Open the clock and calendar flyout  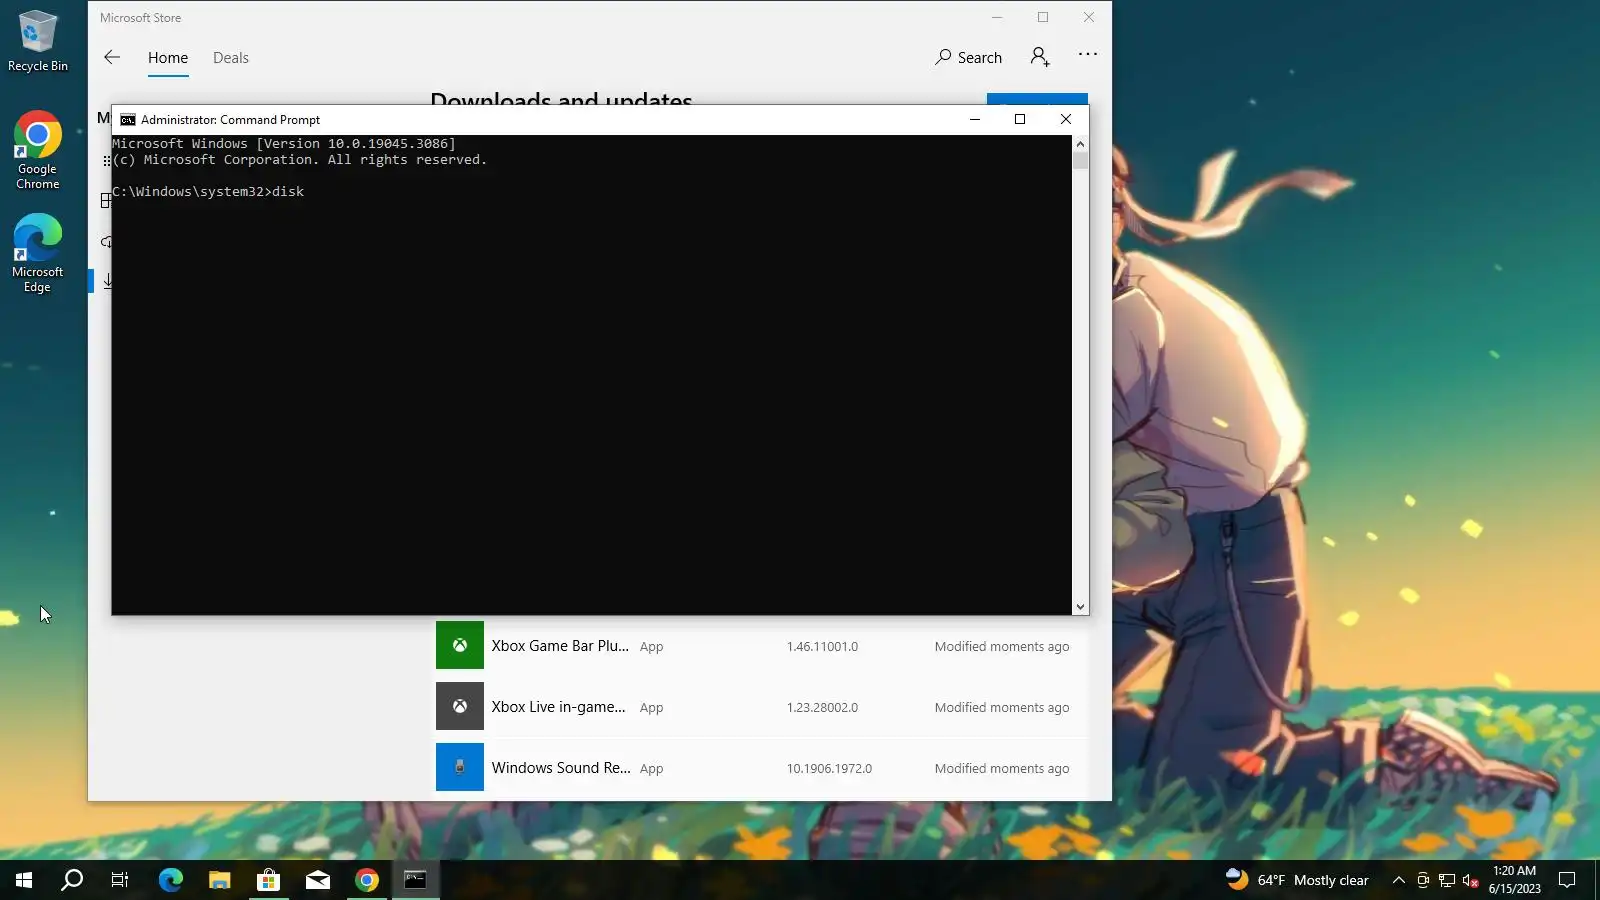[x=1514, y=880]
